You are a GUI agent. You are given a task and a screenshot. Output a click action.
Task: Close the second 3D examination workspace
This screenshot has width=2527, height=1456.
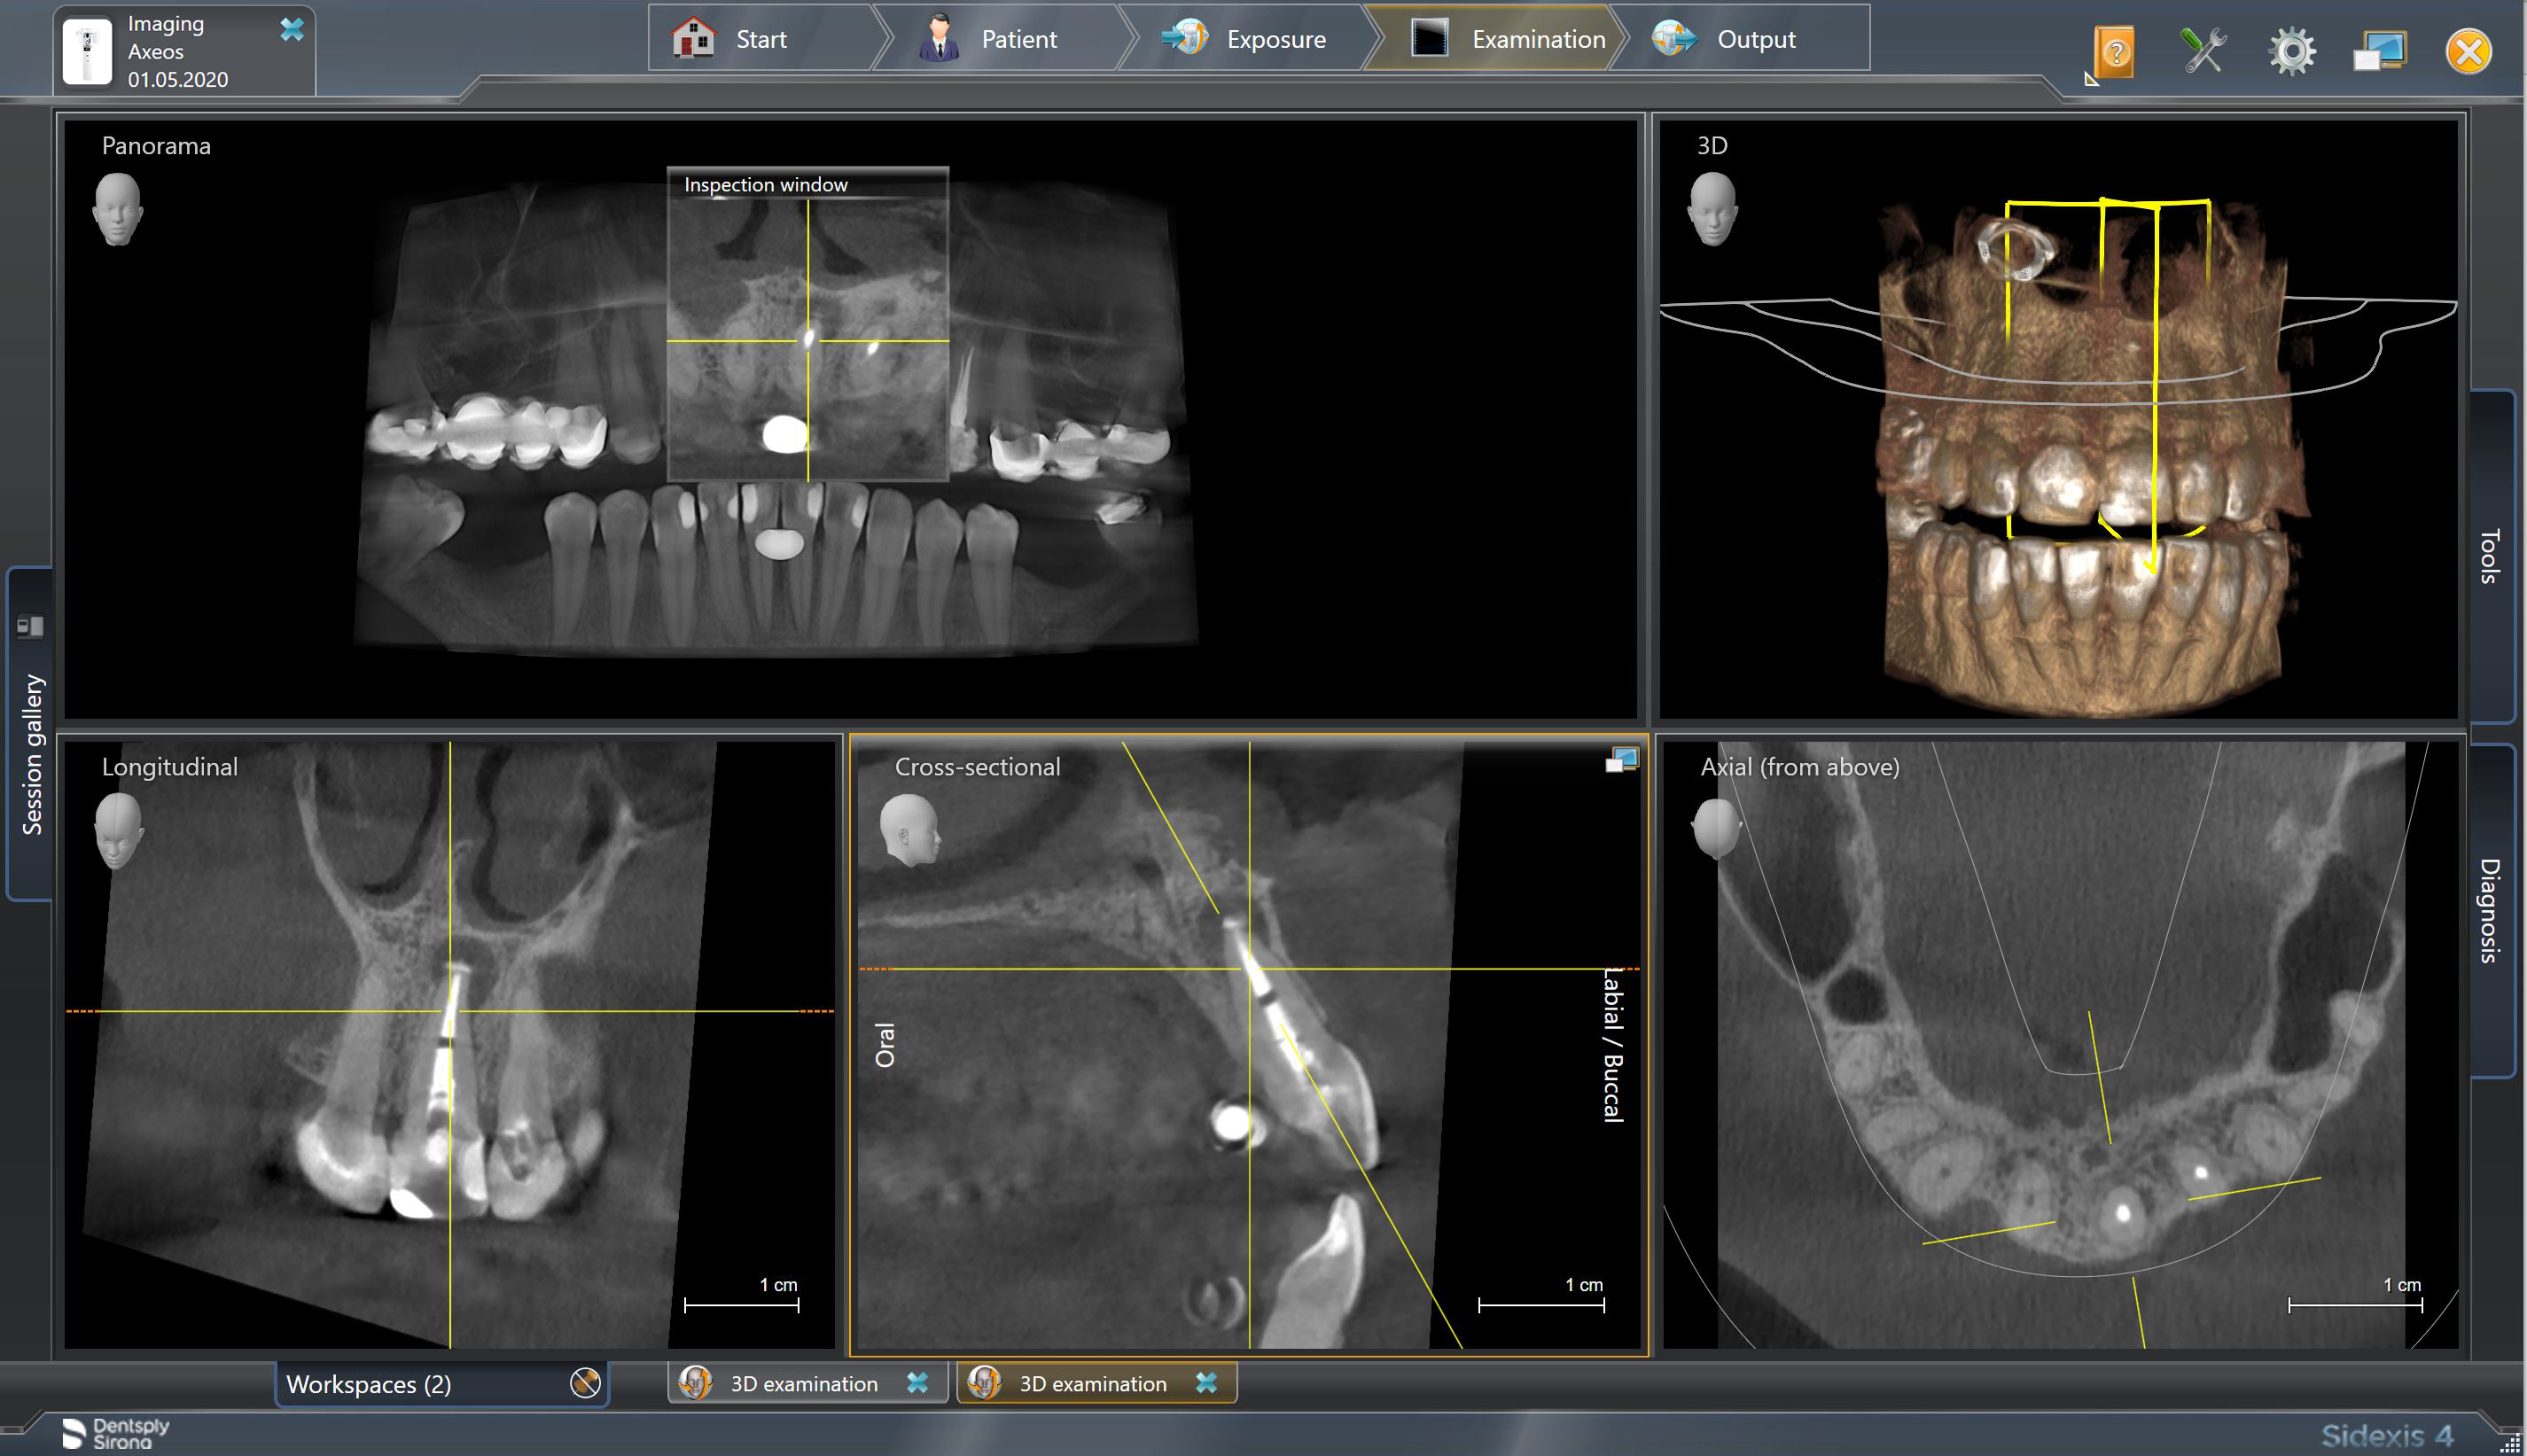(x=1206, y=1383)
